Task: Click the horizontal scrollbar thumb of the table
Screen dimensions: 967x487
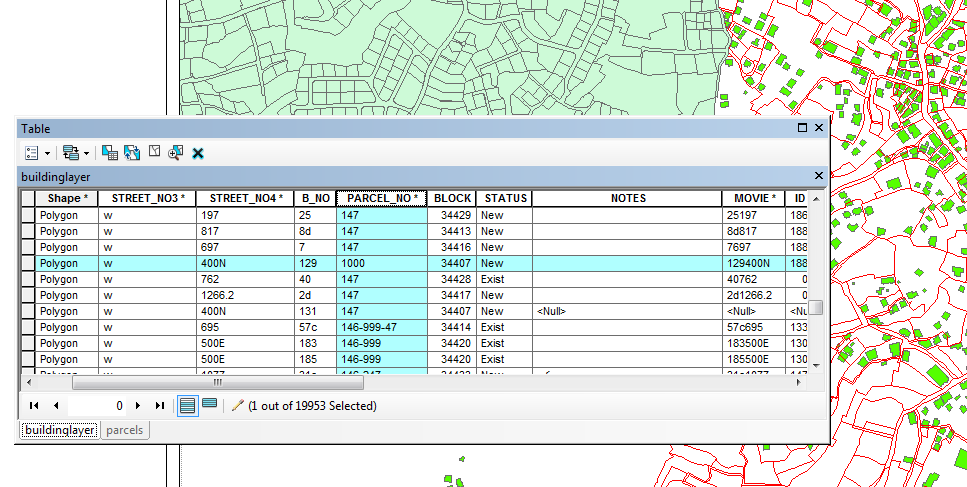Action: pyautogui.click(x=218, y=383)
